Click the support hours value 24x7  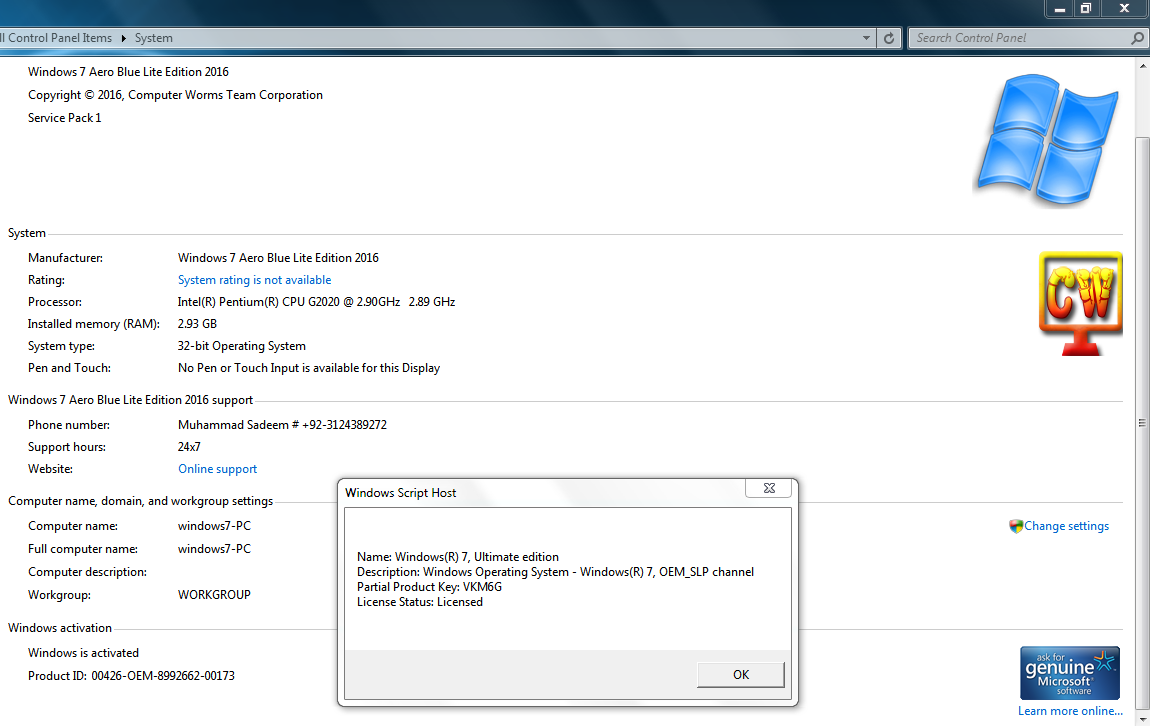189,447
